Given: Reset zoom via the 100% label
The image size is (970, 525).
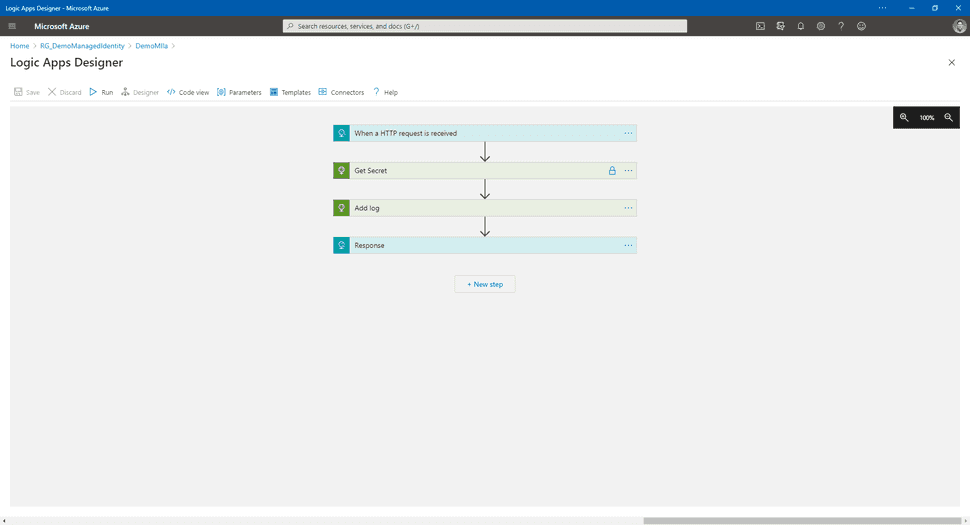Looking at the screenshot, I should point(926,117).
